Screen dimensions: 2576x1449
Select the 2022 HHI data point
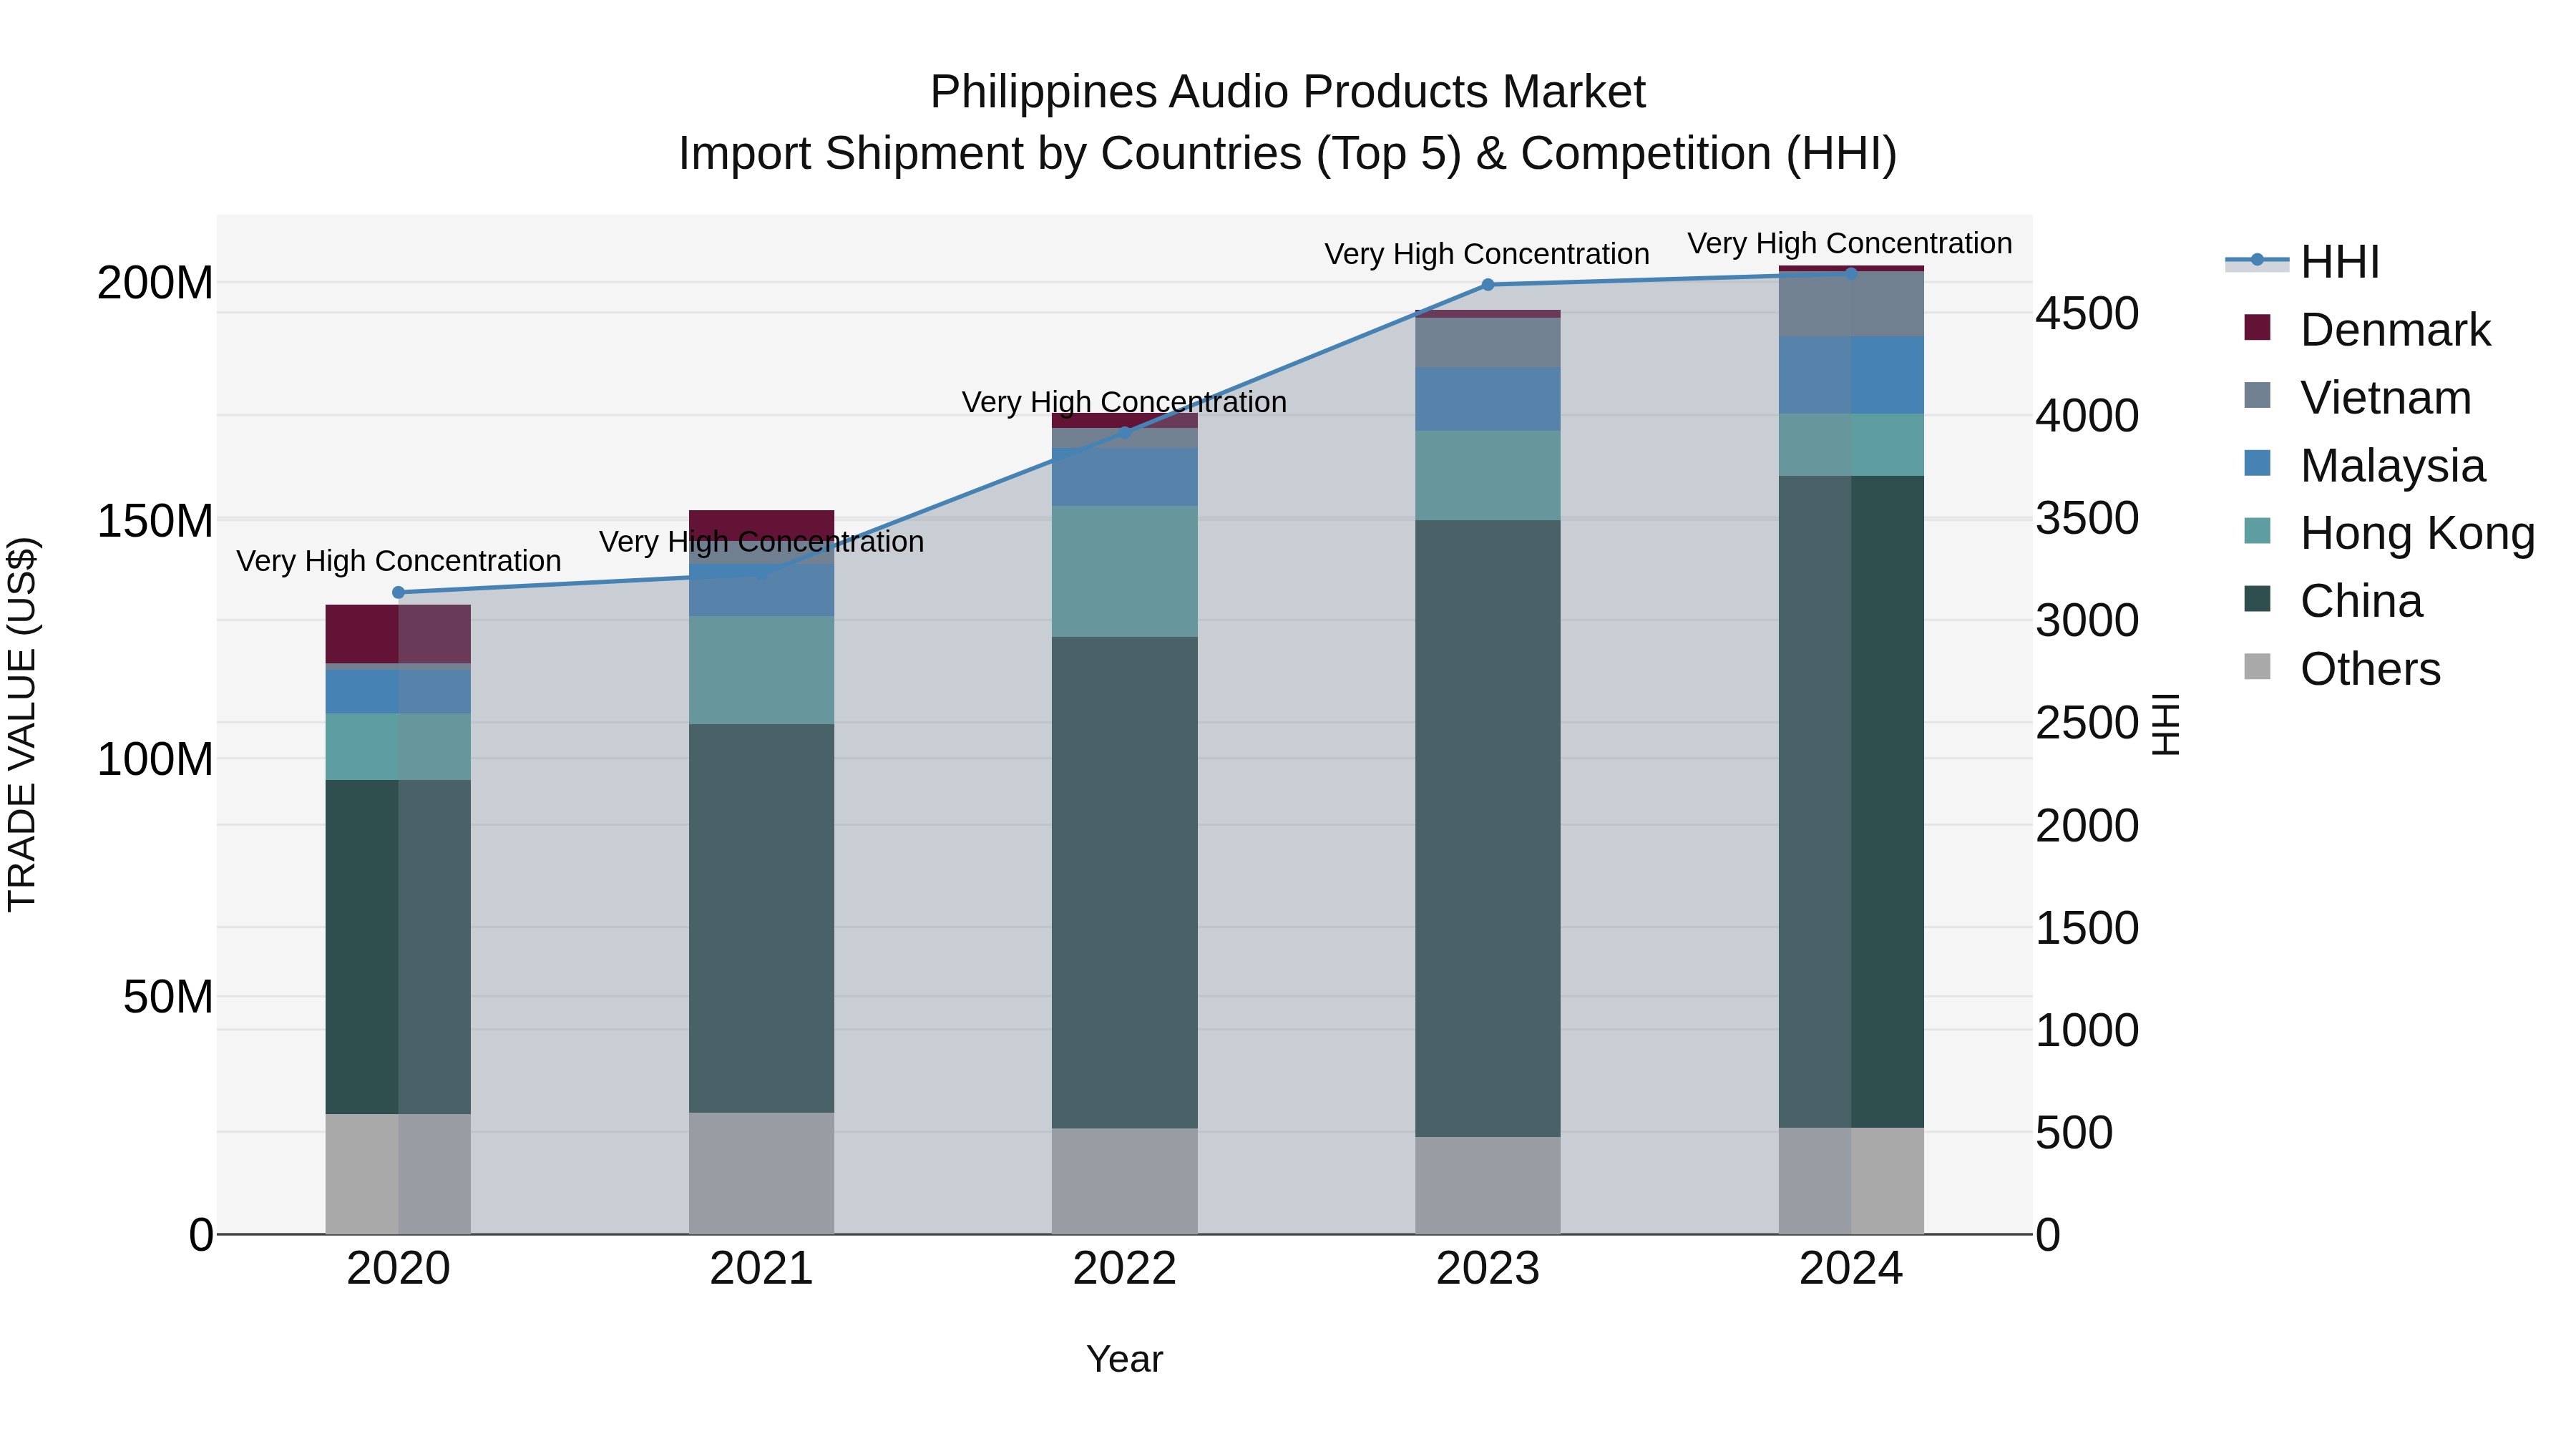point(1124,433)
